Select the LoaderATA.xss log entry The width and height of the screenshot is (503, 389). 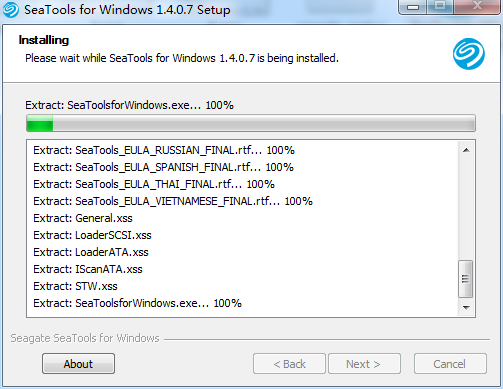pyautogui.click(x=91, y=252)
